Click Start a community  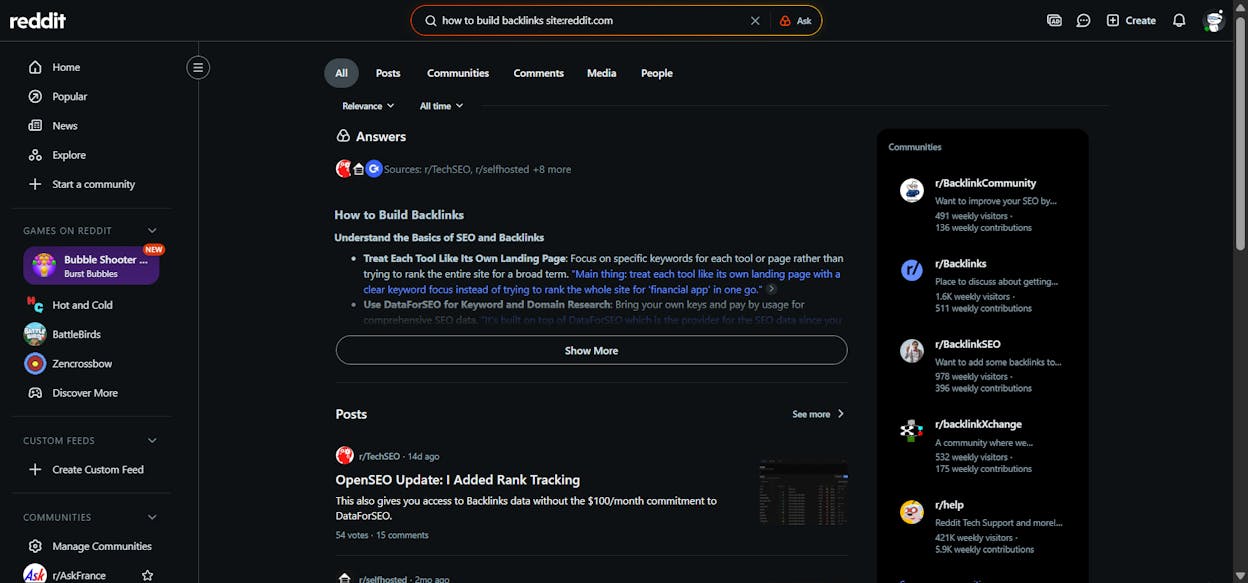pos(91,184)
